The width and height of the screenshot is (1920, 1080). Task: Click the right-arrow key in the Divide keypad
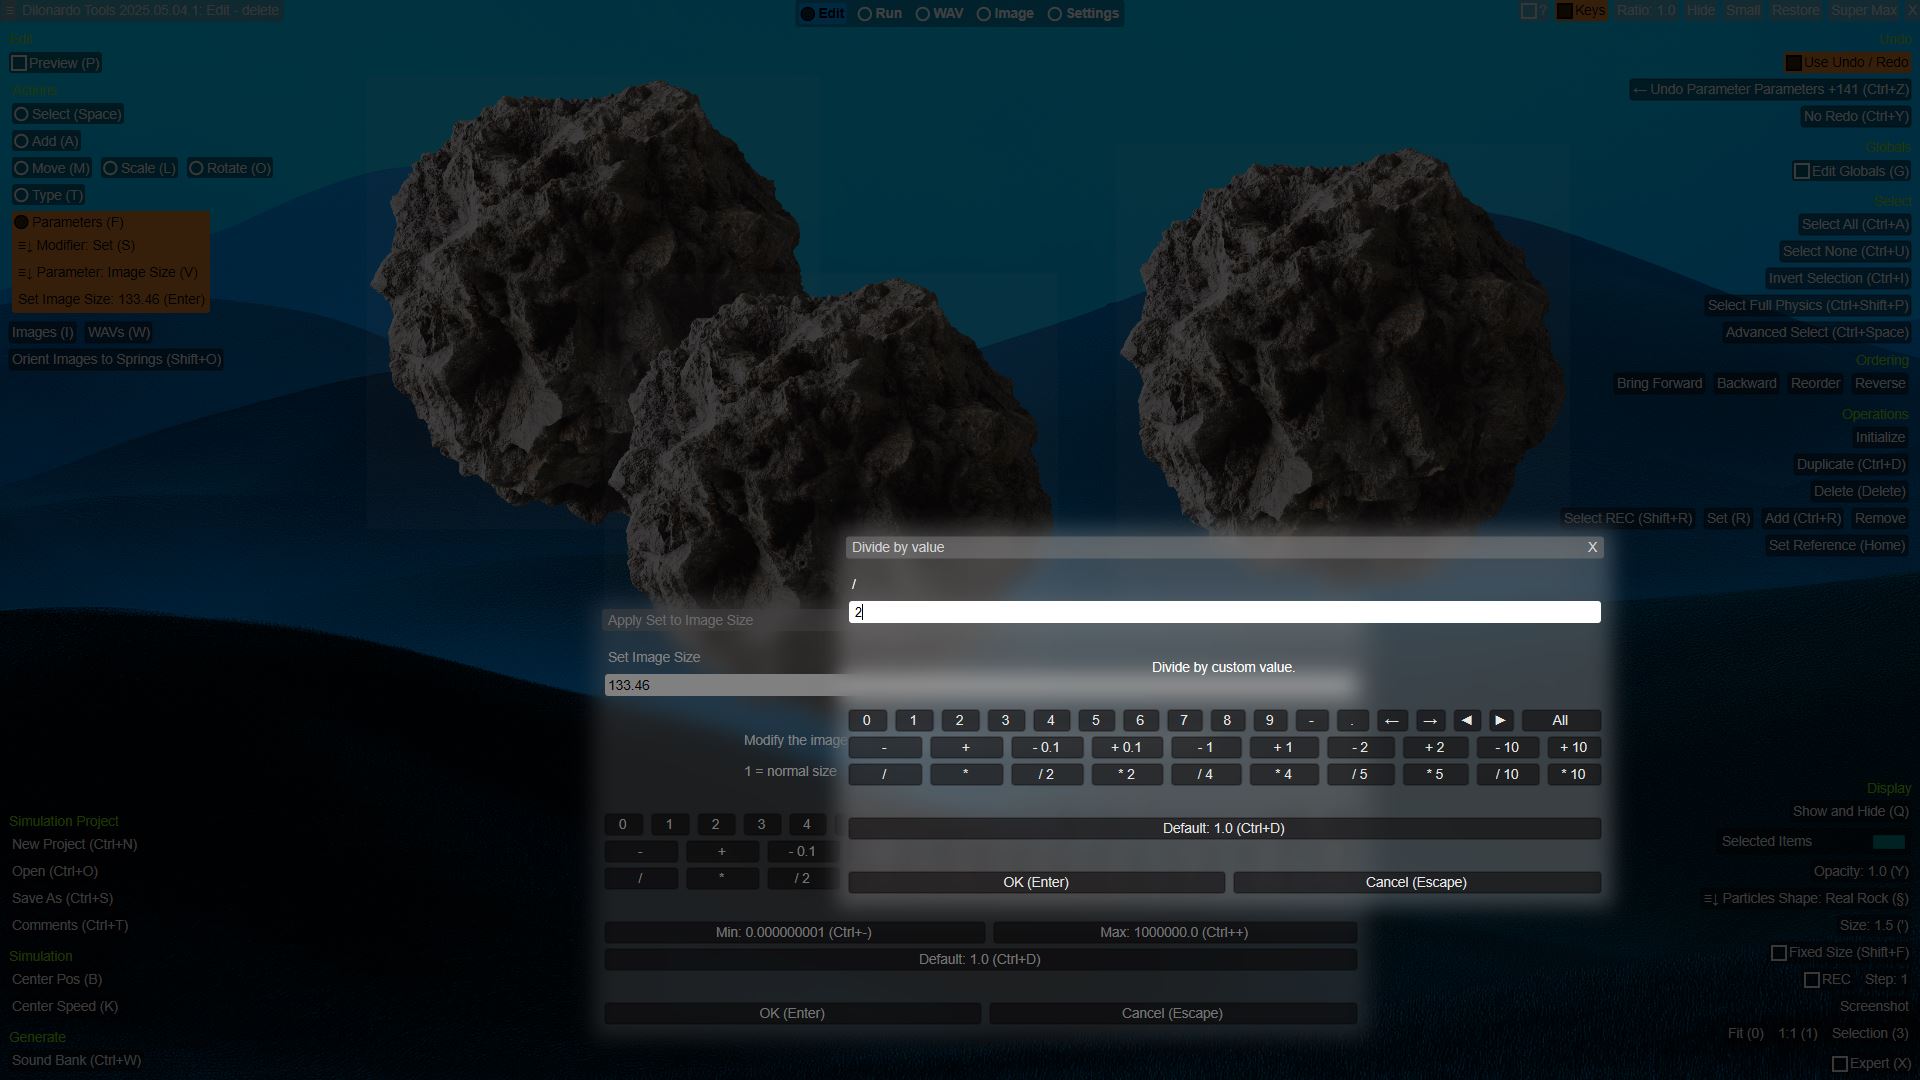[1430, 721]
